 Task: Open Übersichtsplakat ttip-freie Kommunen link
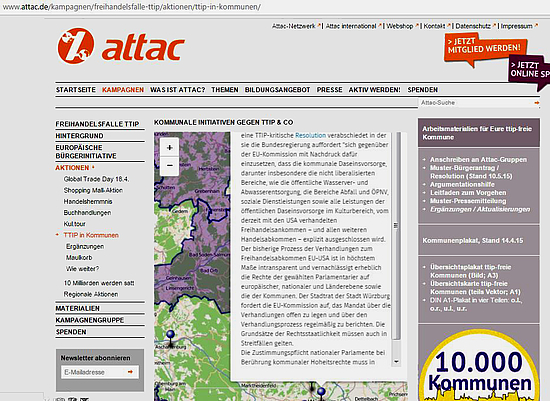[470, 271]
